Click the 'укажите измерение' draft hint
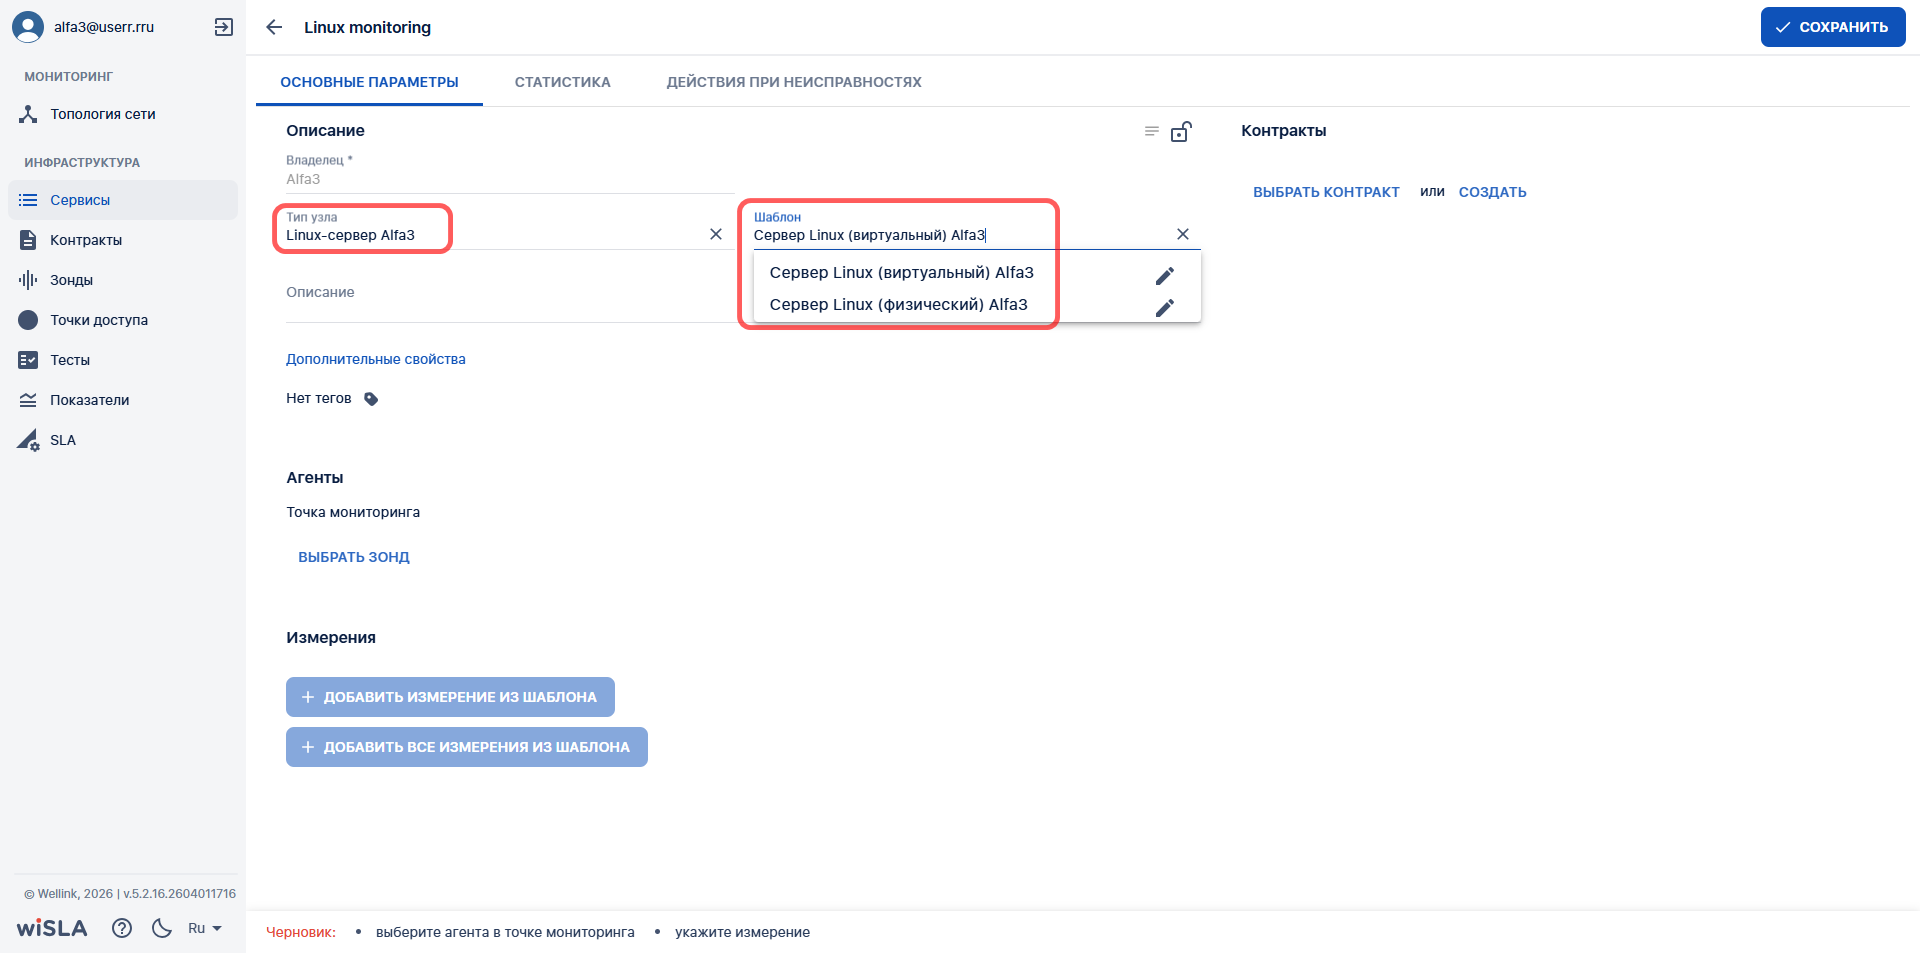 pos(742,932)
